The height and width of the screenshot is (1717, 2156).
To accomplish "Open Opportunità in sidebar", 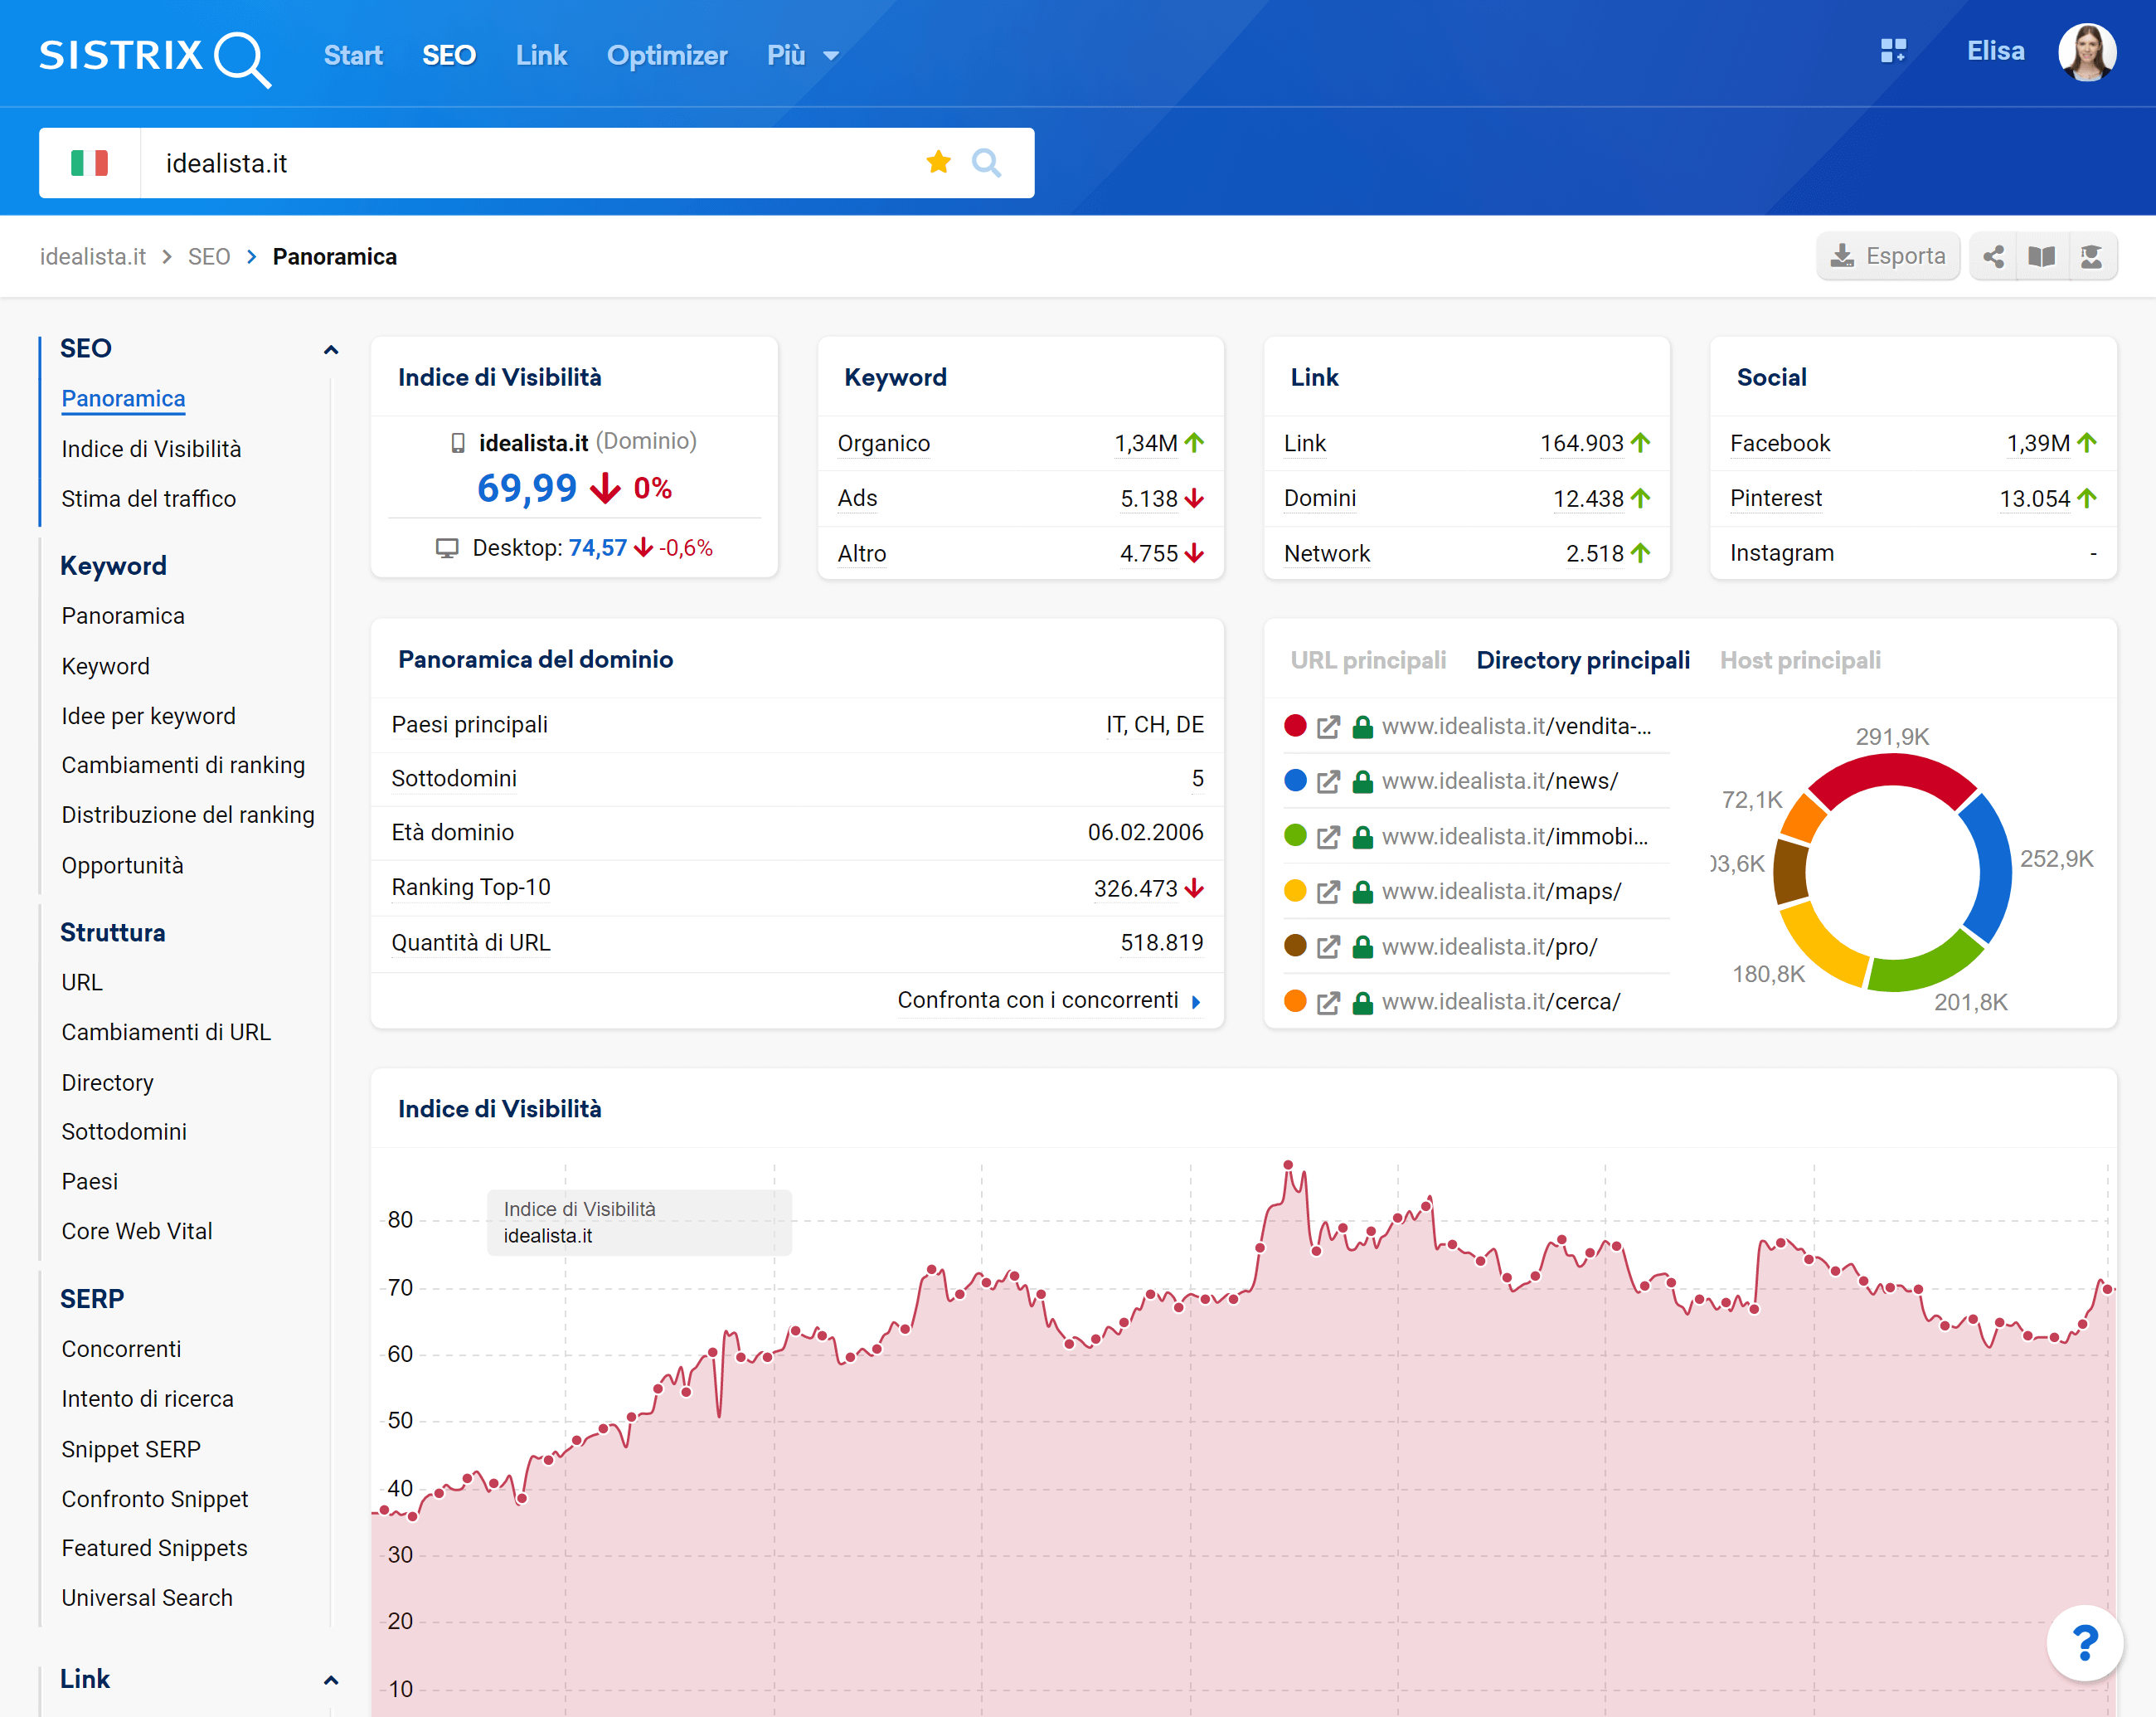I will [122, 866].
